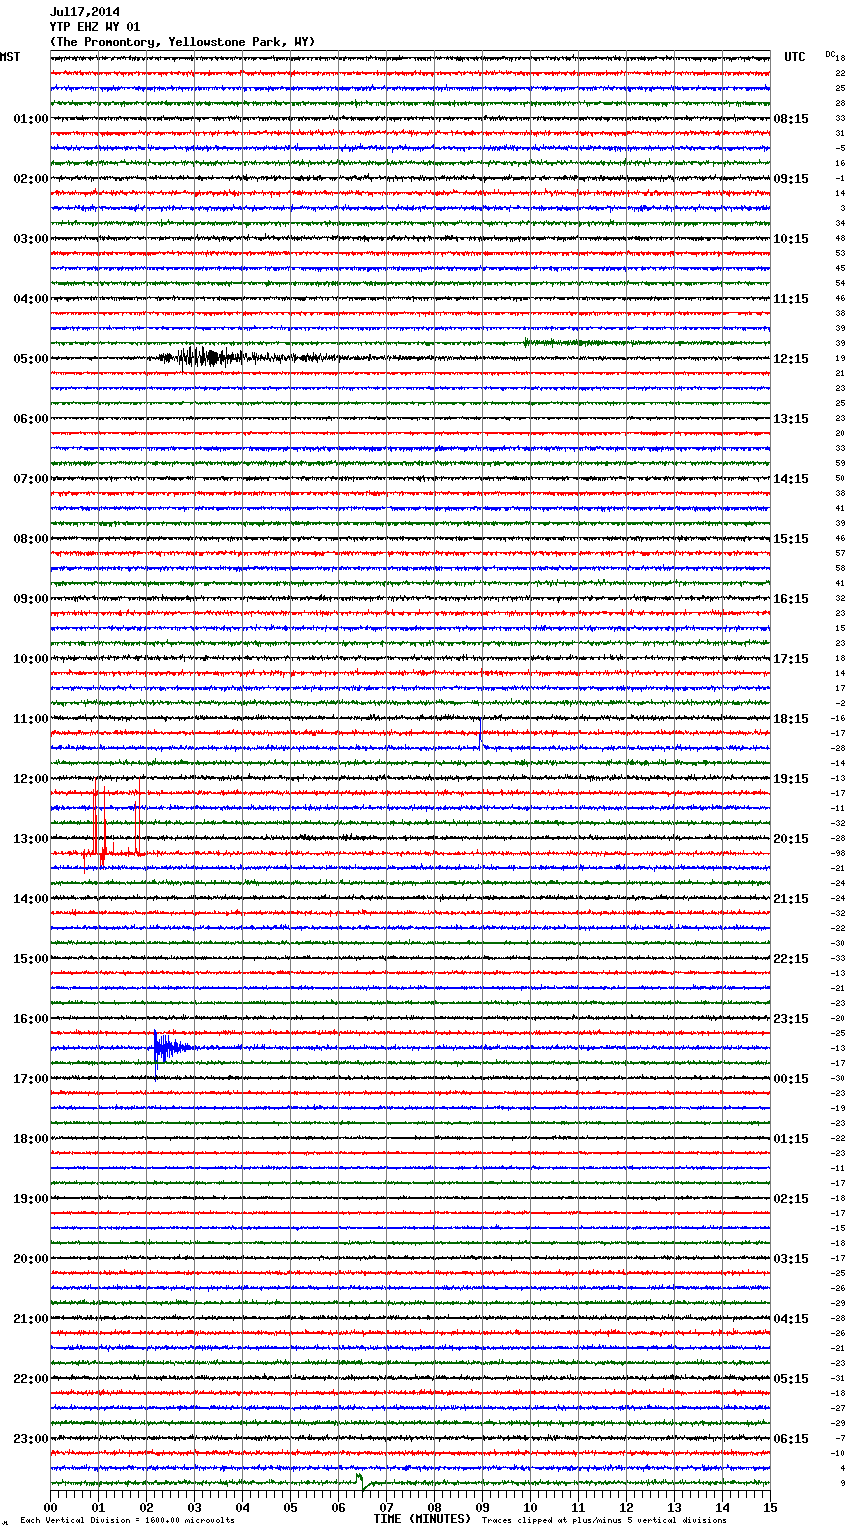Click the tall red spikes near 13:00 trace
Screen dimensions: 850x1534
[x=113, y=828]
